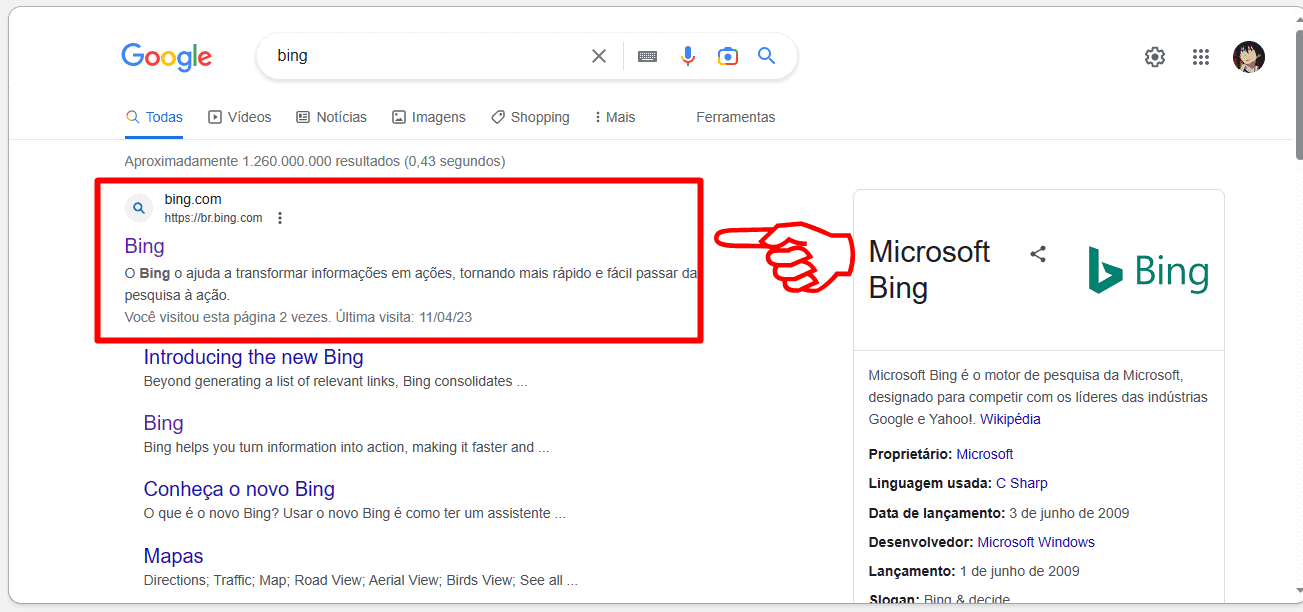1303x612 pixels.
Task: Open the Ferramentas search tools
Action: pos(735,117)
